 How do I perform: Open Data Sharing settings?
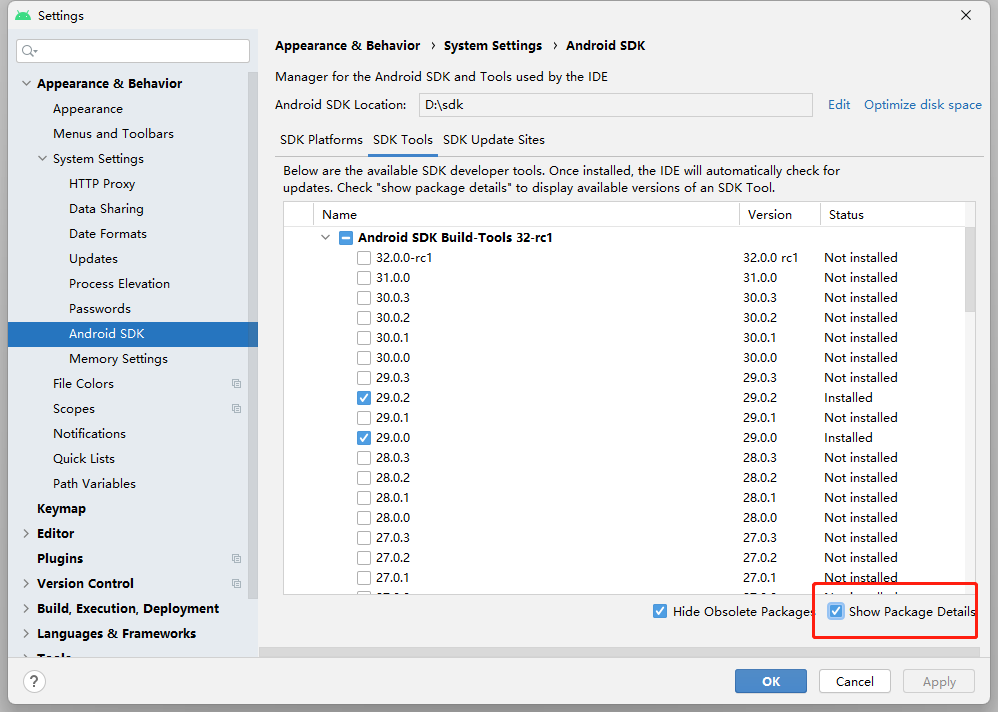click(x=106, y=209)
